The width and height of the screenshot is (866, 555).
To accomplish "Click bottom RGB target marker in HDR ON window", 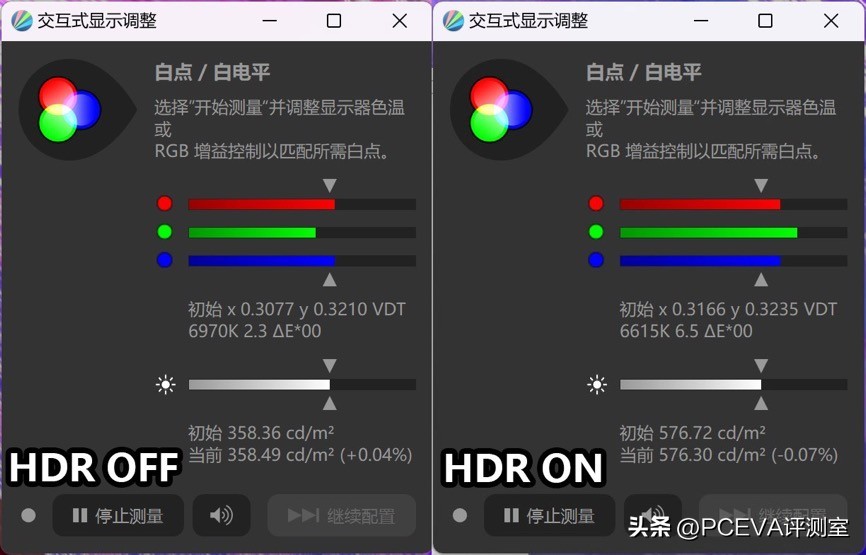I will click(x=761, y=280).
